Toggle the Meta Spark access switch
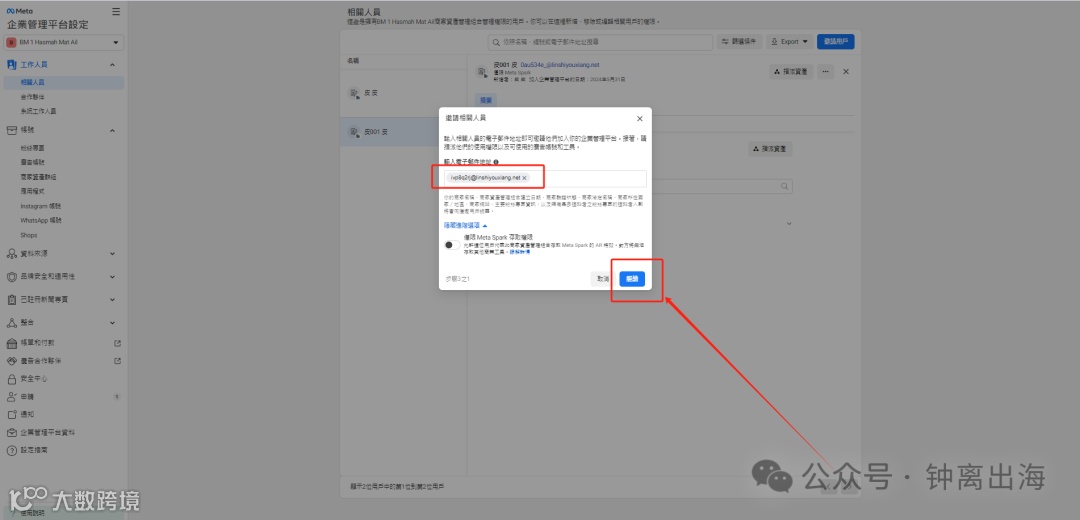 tap(452, 245)
